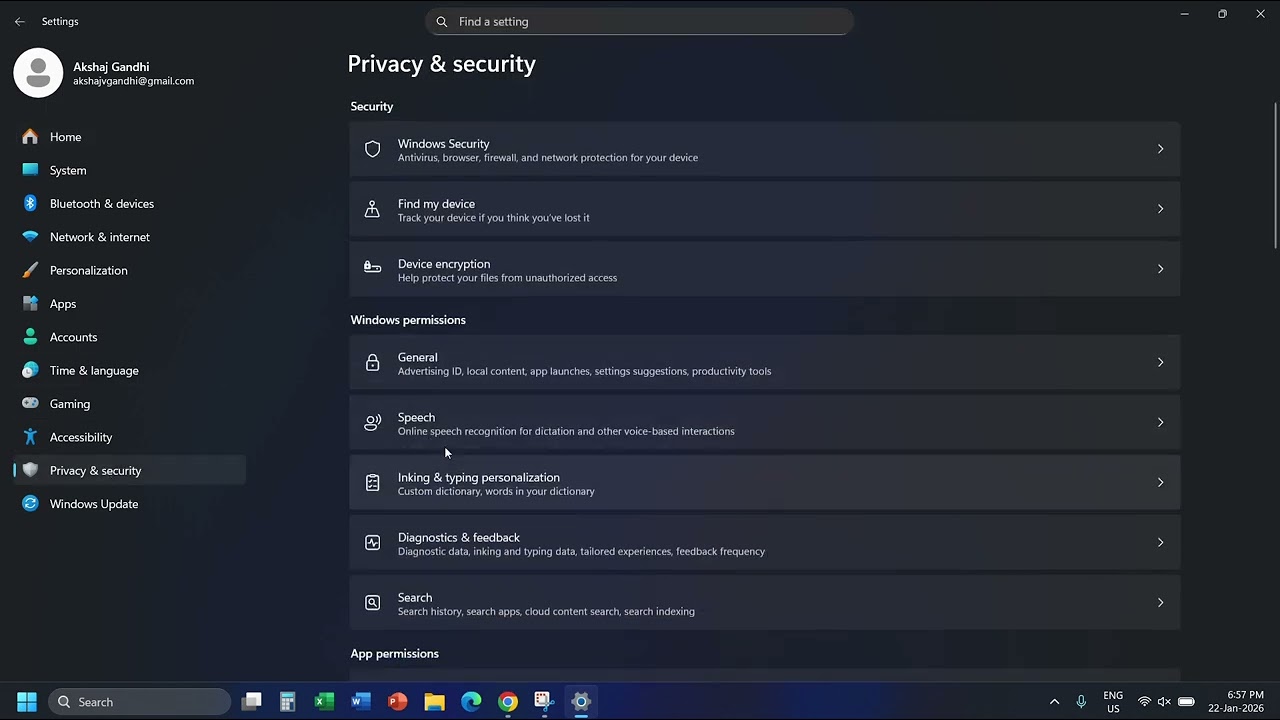Click the Apps icon in sidebar
This screenshot has height=720, width=1280.
tap(30, 304)
